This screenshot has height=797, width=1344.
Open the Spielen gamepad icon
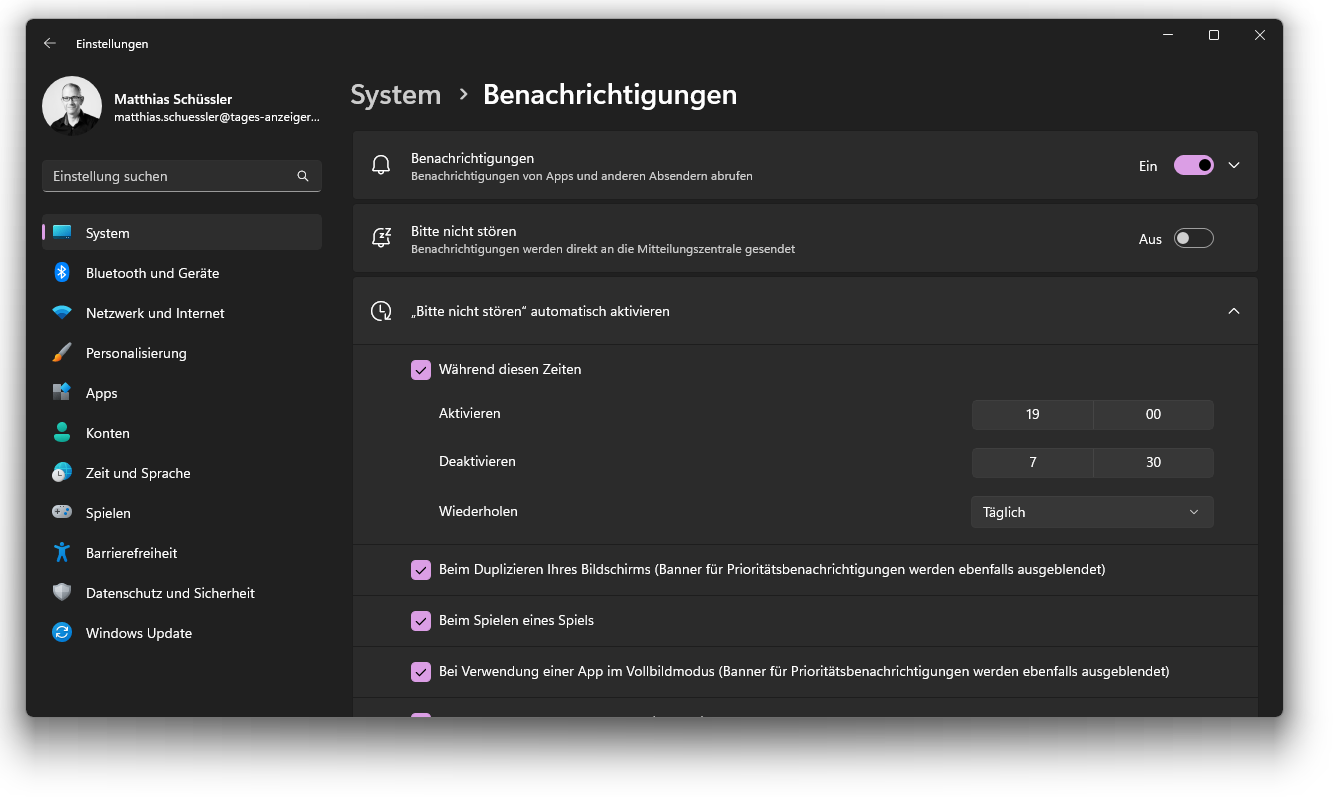click(x=62, y=513)
